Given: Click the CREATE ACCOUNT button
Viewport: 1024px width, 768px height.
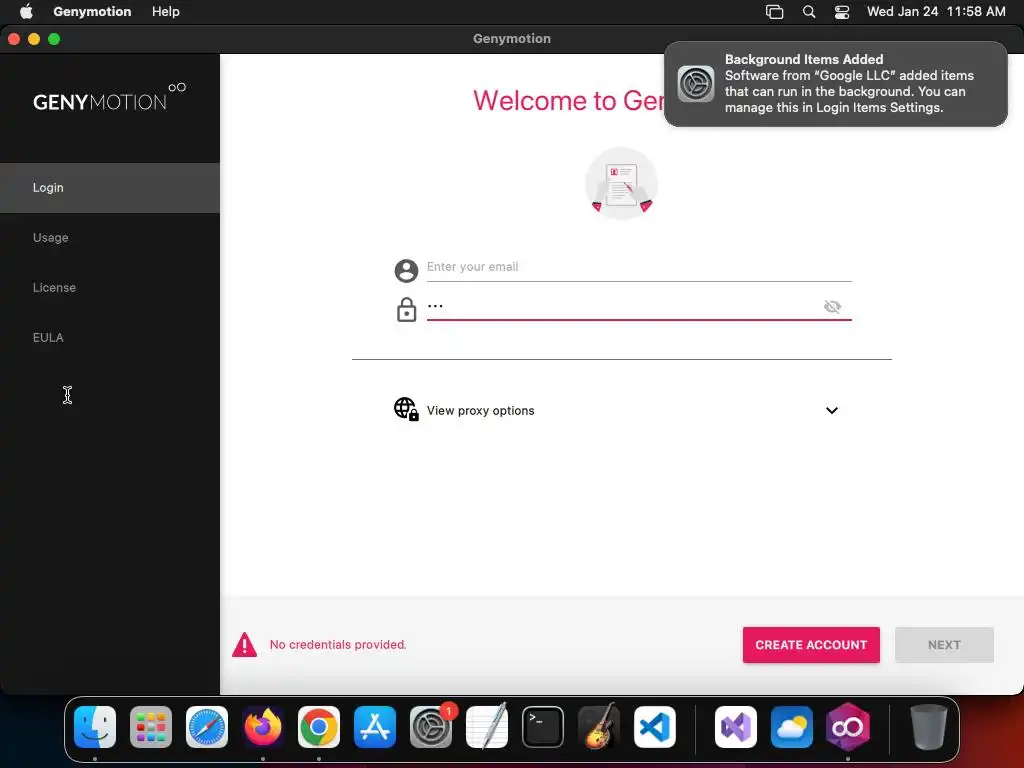Looking at the screenshot, I should 811,645.
